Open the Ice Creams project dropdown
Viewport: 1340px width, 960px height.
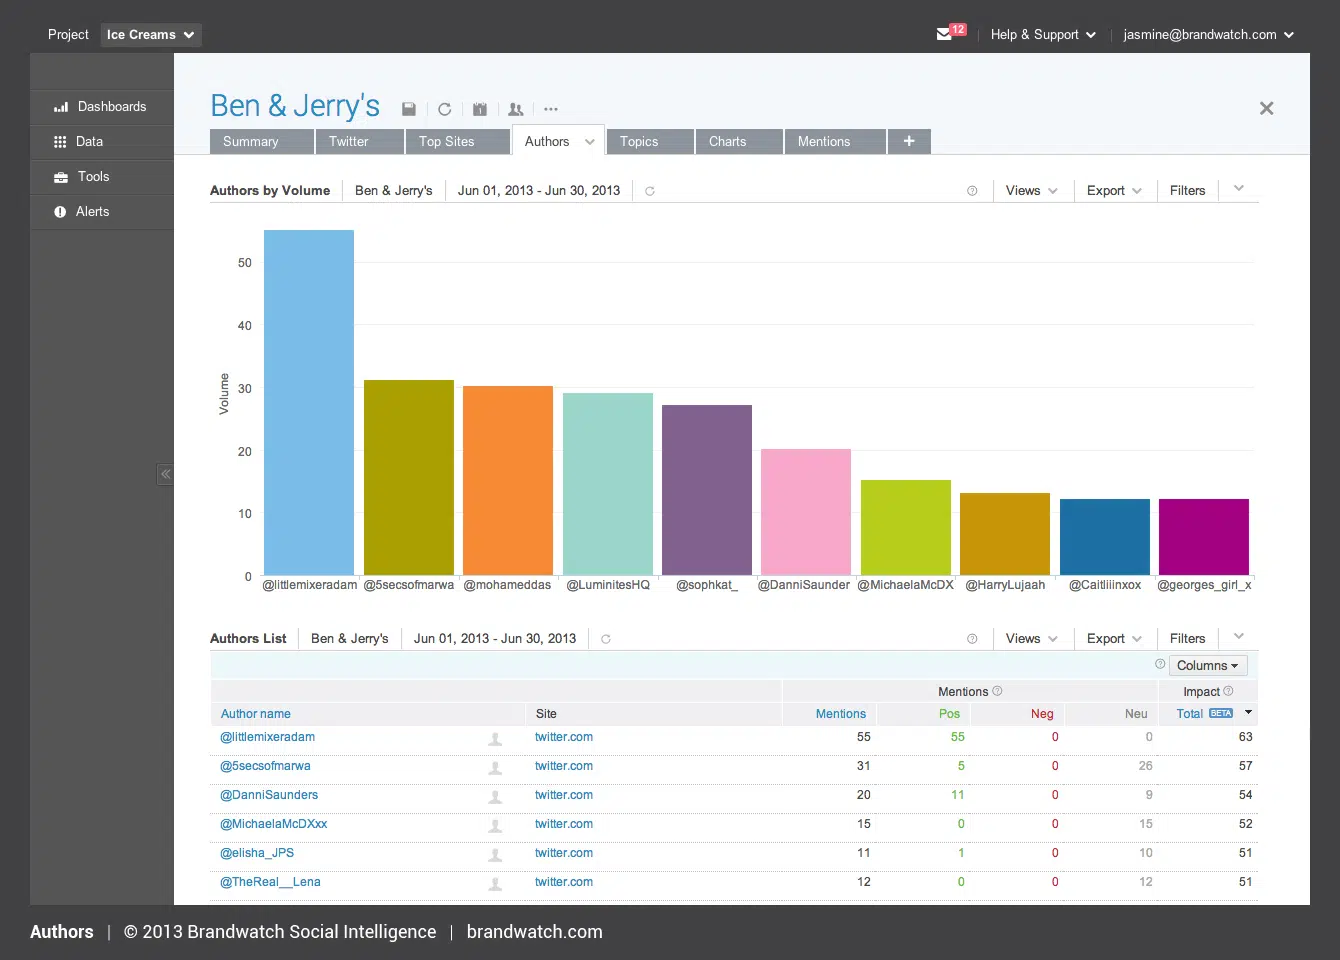[151, 34]
